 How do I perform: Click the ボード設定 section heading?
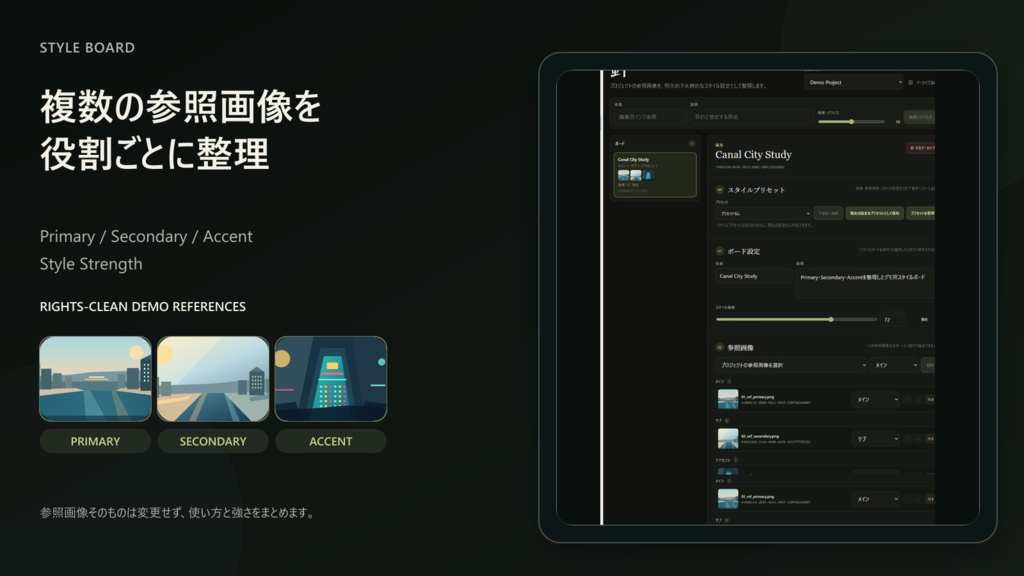(743, 251)
